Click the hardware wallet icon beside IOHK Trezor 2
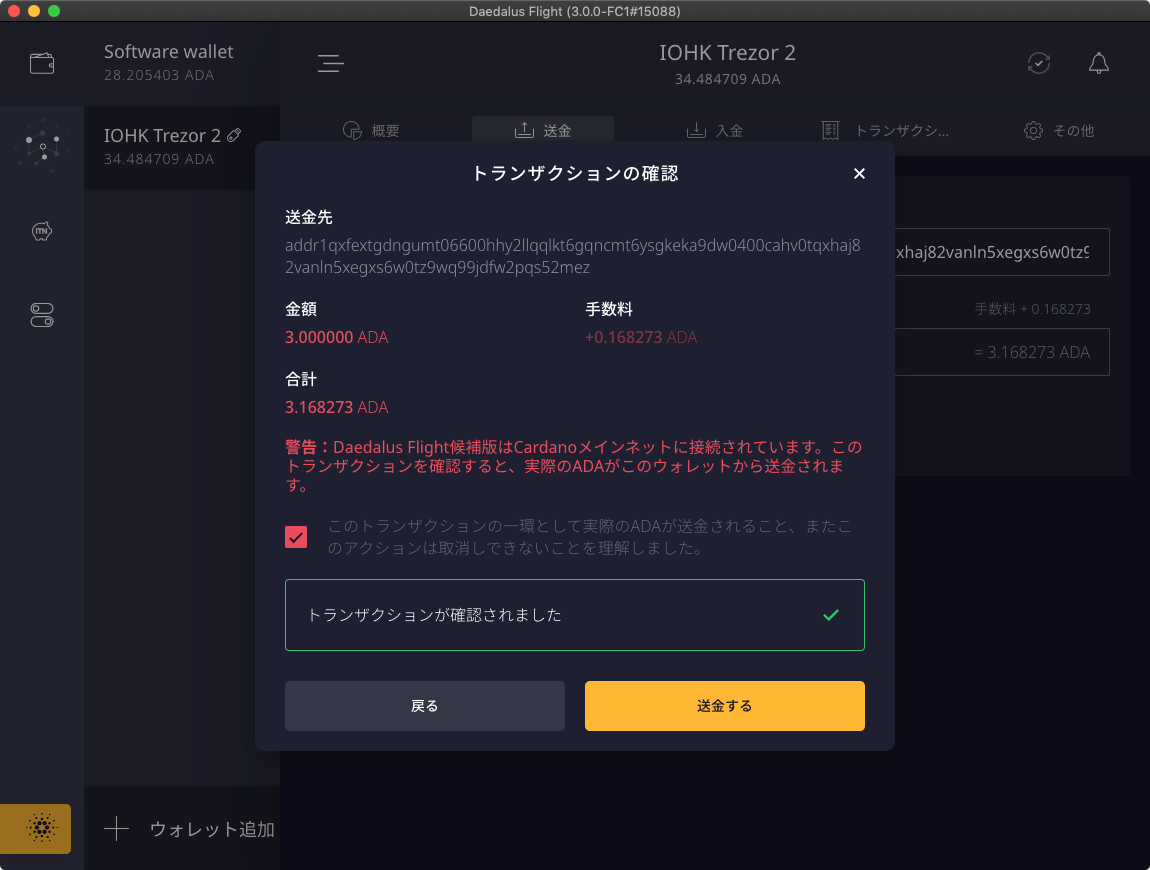1150x870 pixels. [234, 135]
